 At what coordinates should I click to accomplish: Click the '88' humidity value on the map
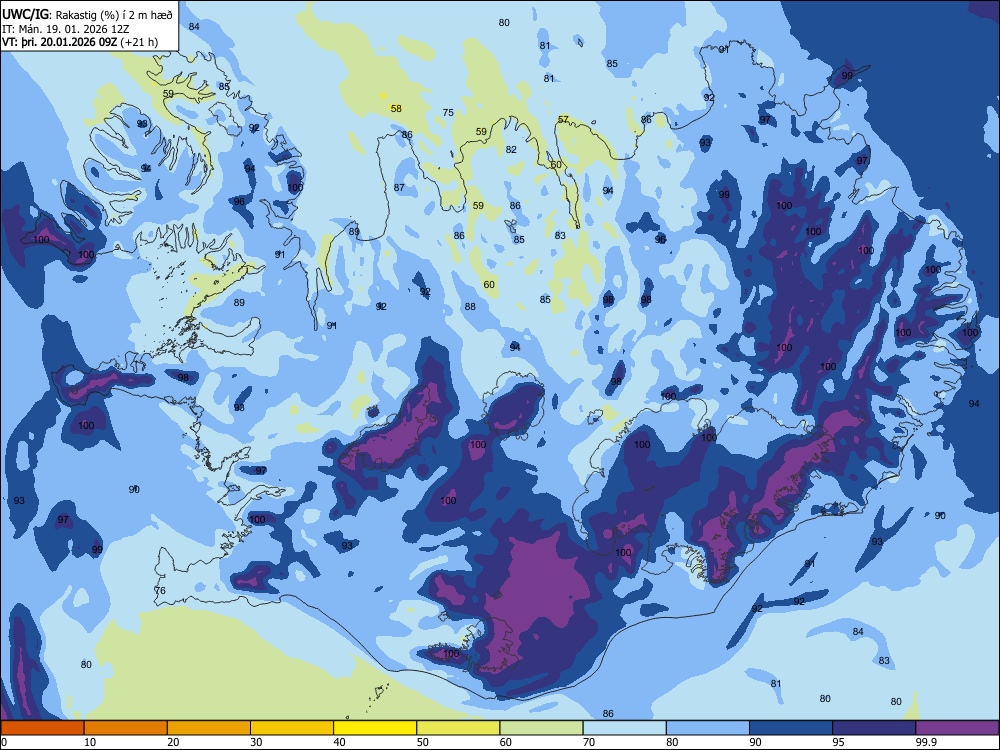(470, 307)
